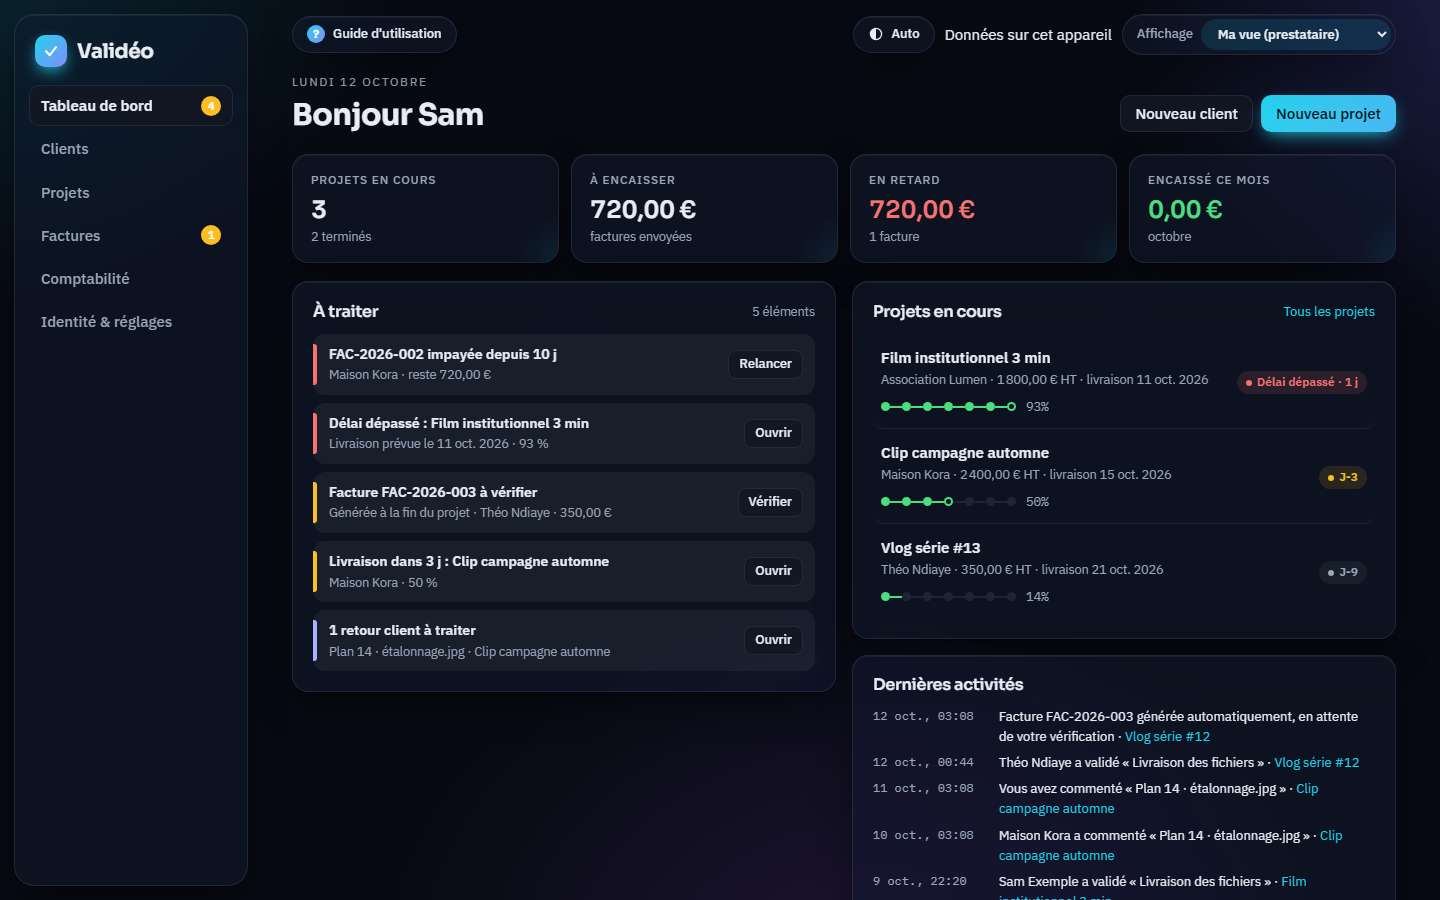Create a project with Nouveau projet
Viewport: 1440px width, 900px height.
coord(1328,114)
